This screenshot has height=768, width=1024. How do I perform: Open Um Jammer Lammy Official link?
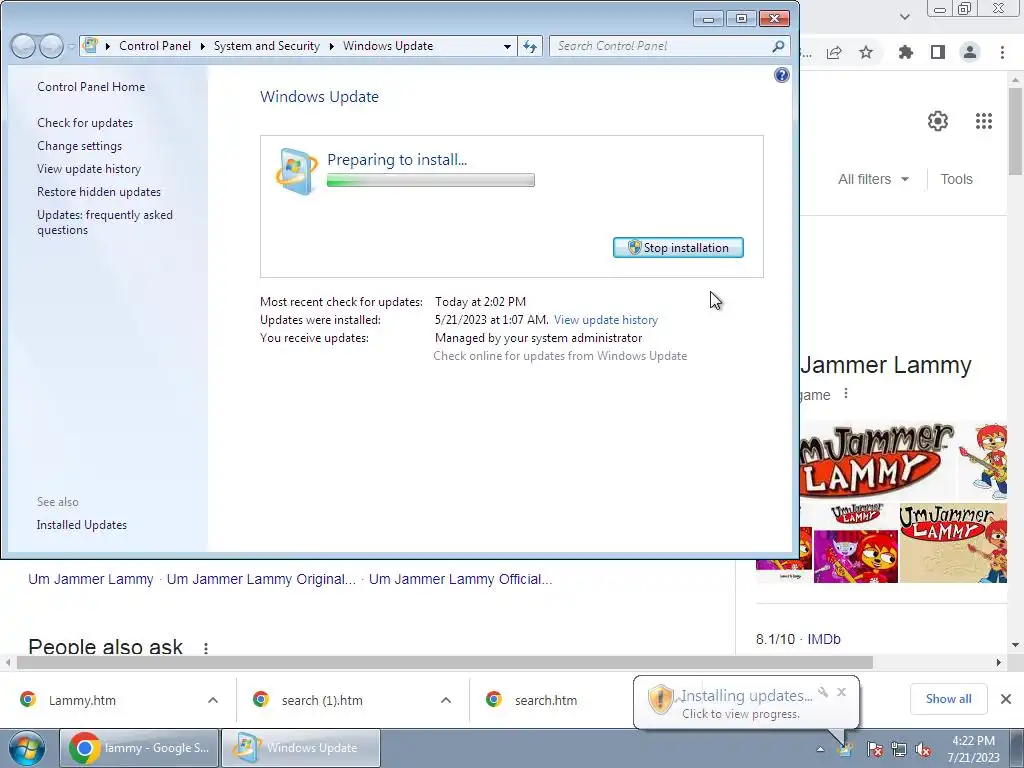460,579
